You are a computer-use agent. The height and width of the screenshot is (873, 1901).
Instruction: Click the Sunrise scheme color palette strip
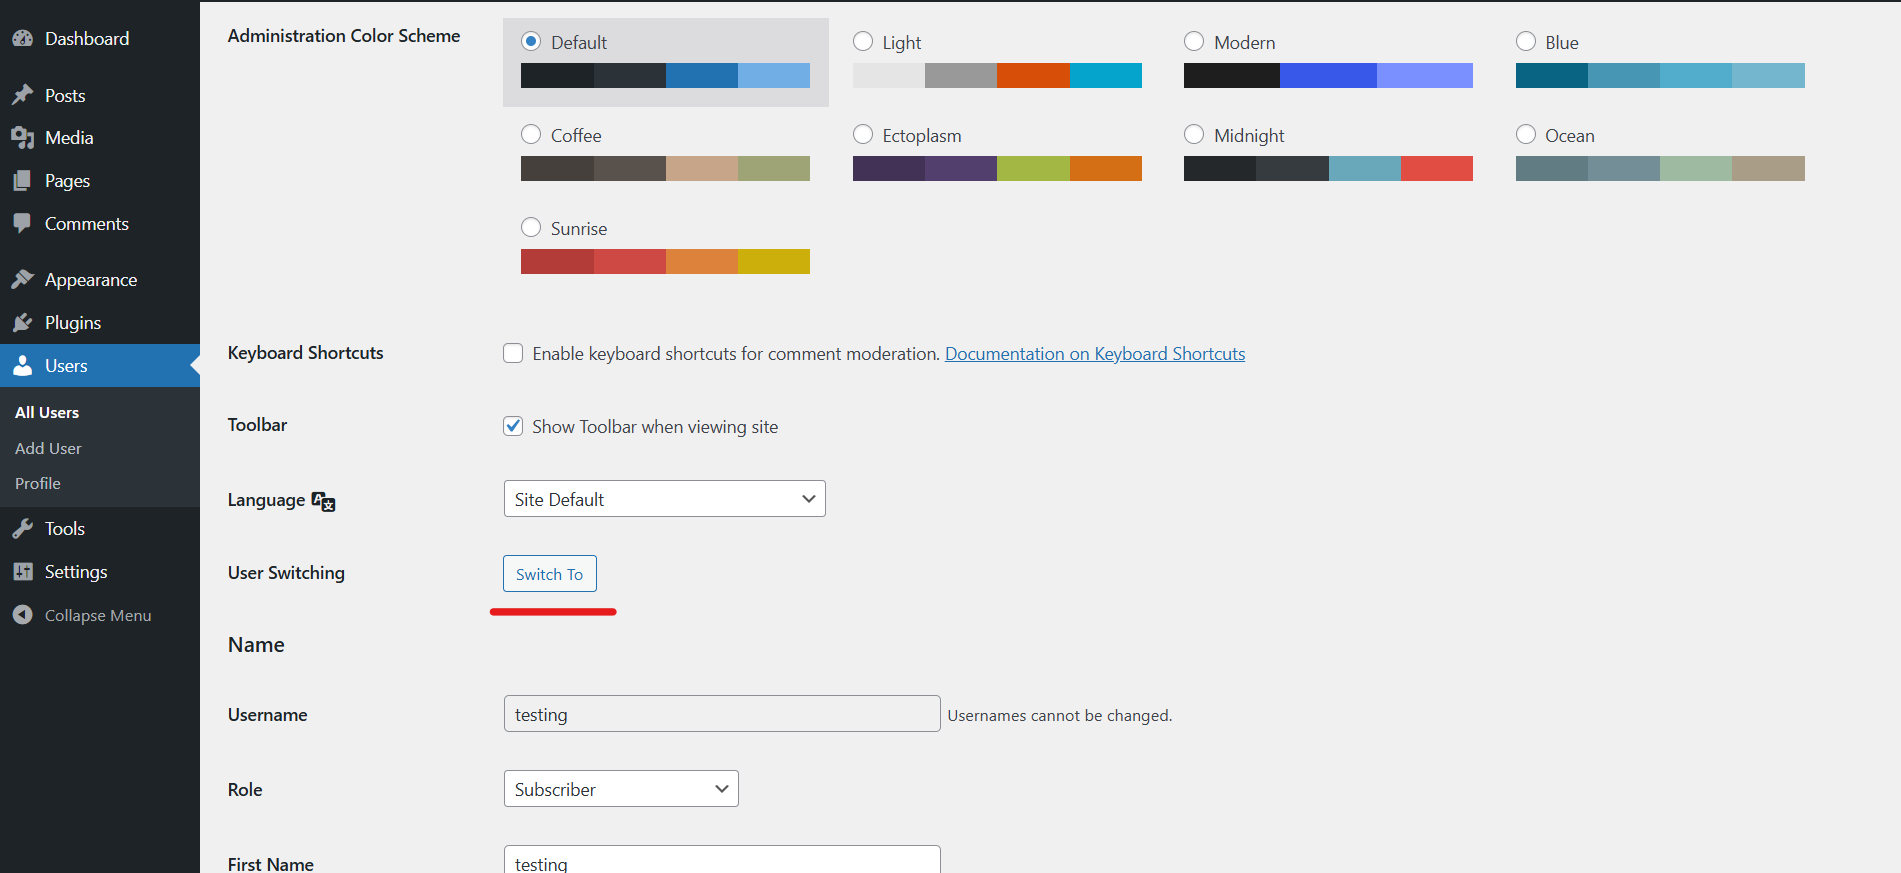(x=665, y=261)
